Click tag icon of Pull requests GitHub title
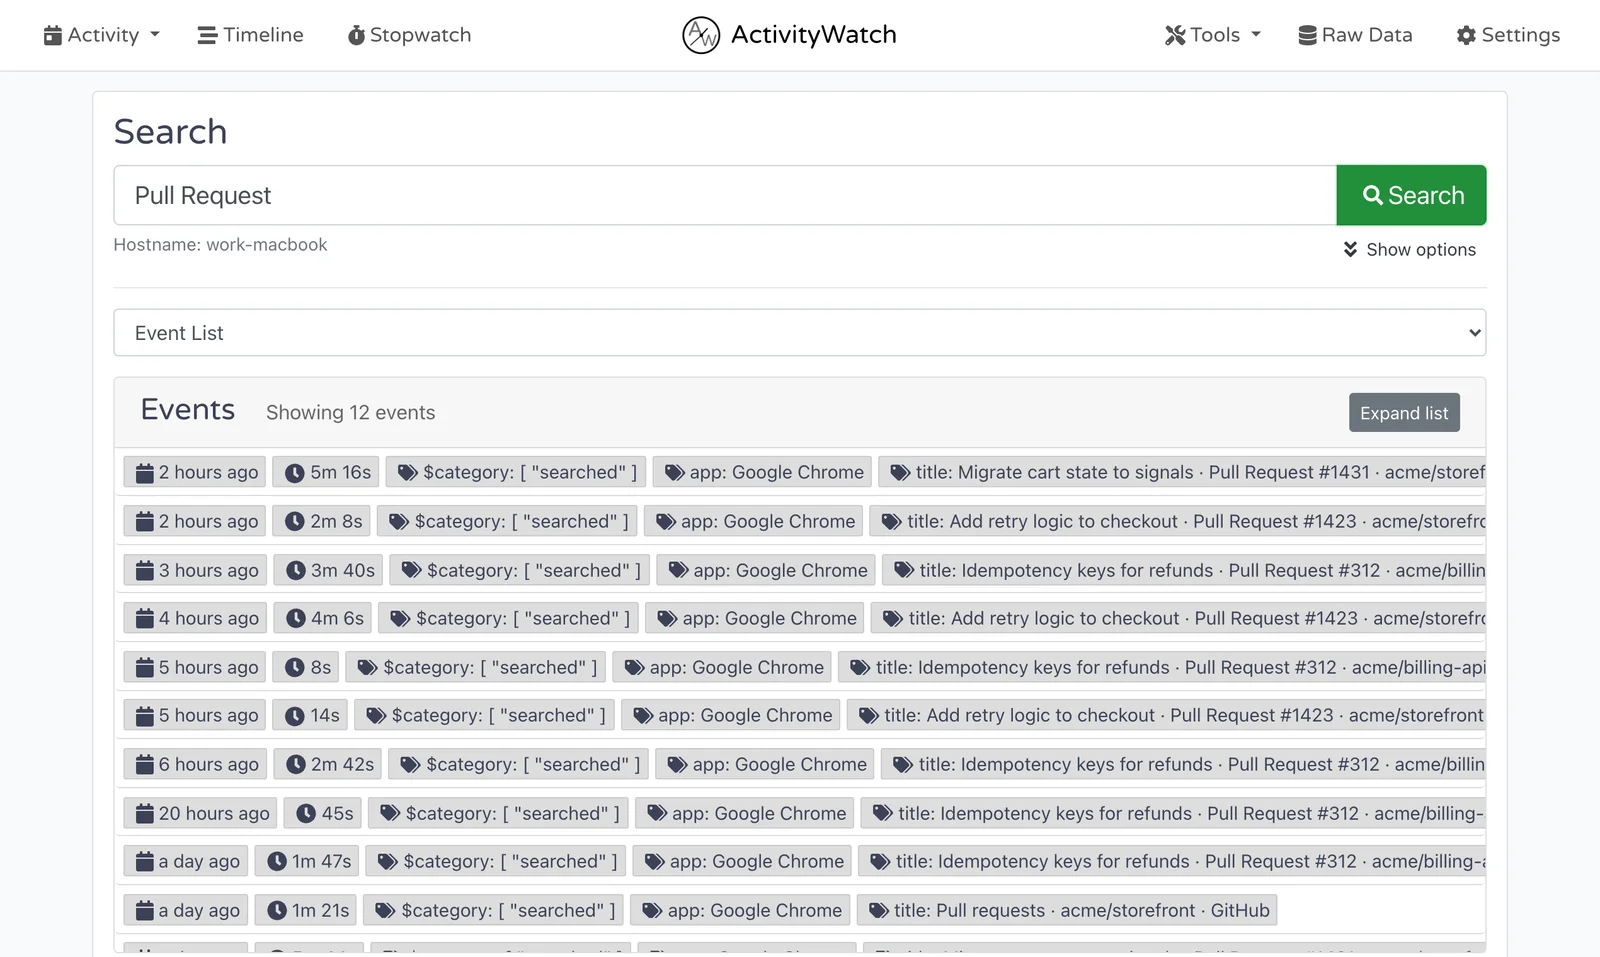Image resolution: width=1600 pixels, height=957 pixels. tap(879, 911)
